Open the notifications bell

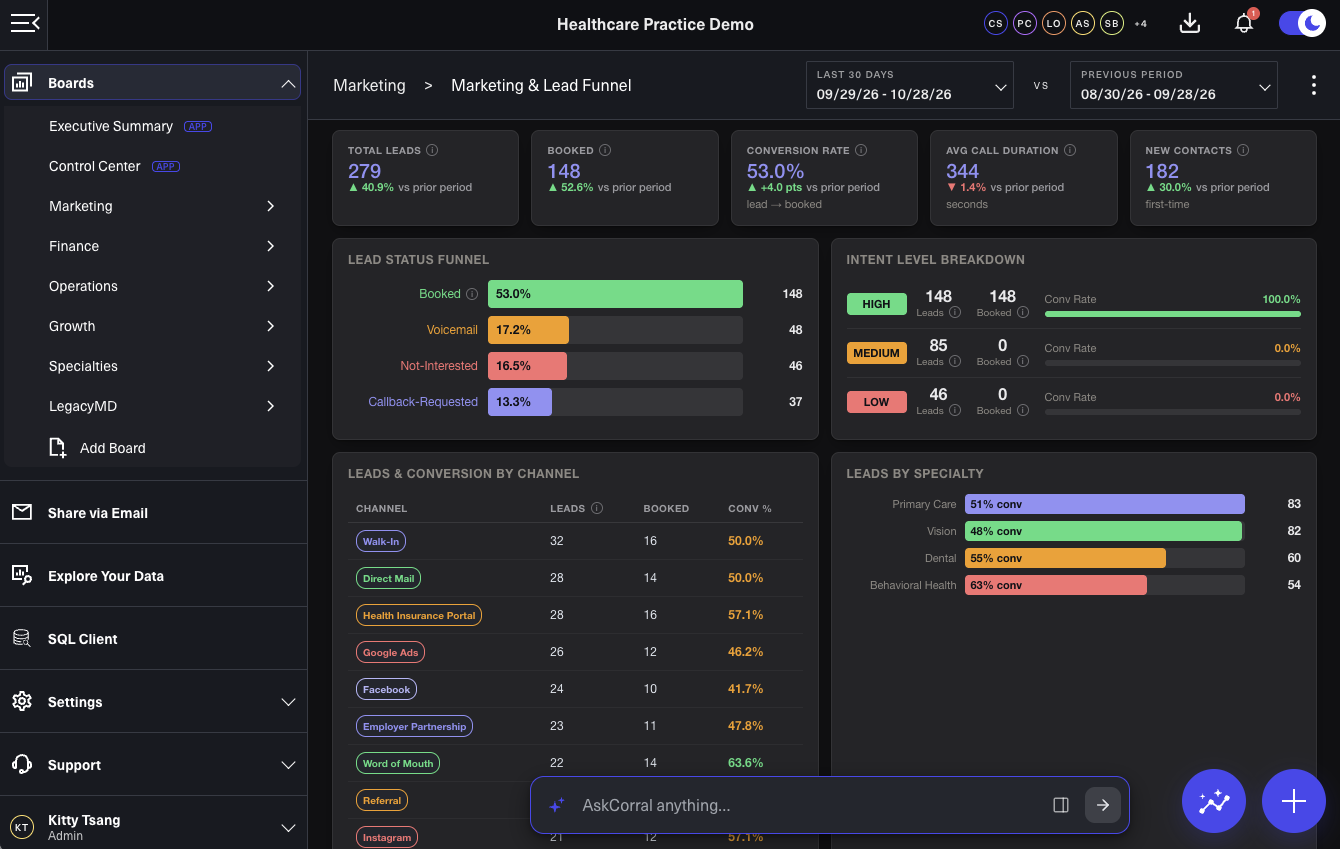pyautogui.click(x=1244, y=23)
